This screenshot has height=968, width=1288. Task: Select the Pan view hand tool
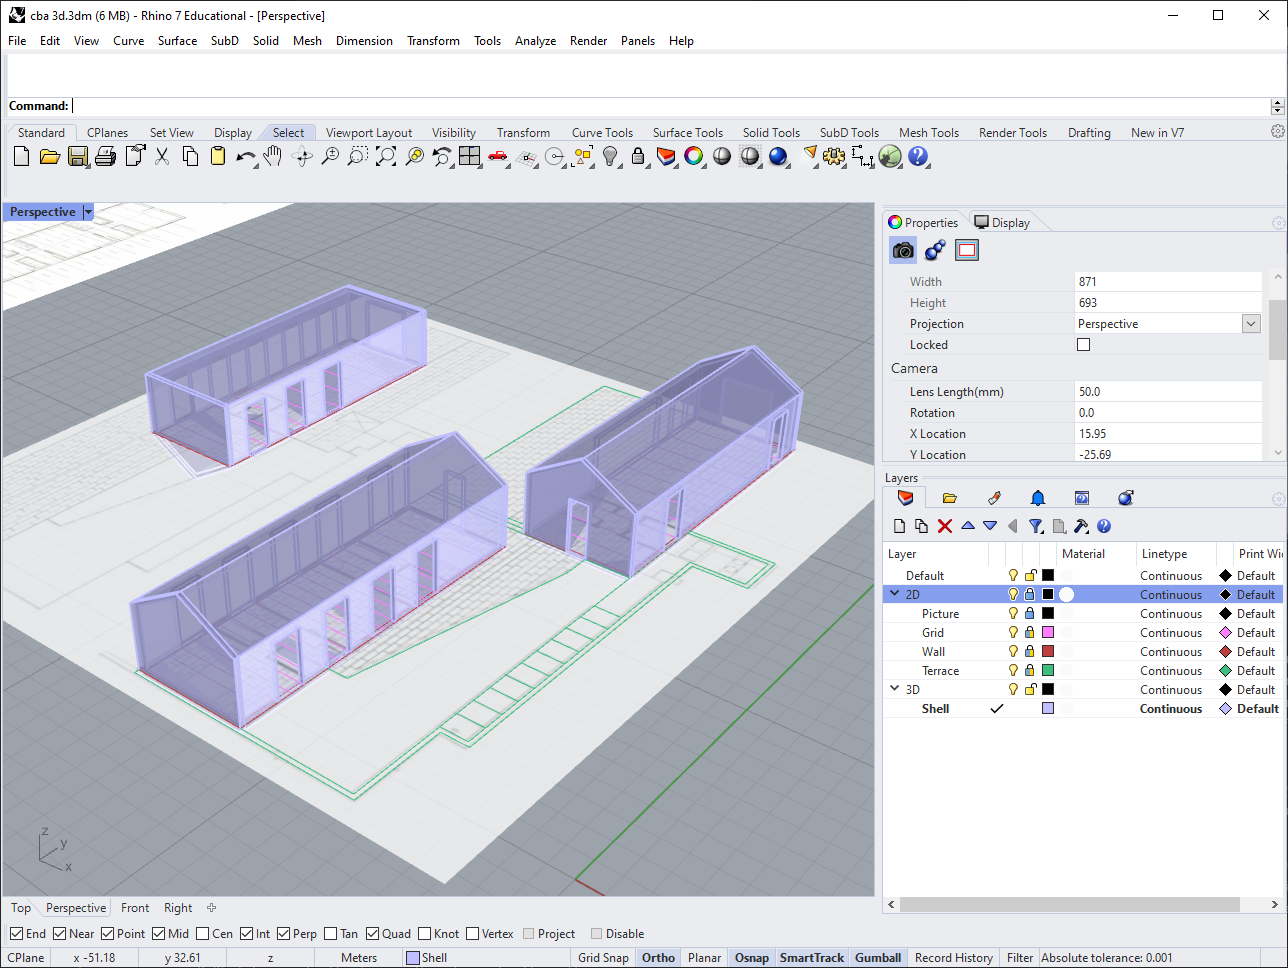[273, 156]
